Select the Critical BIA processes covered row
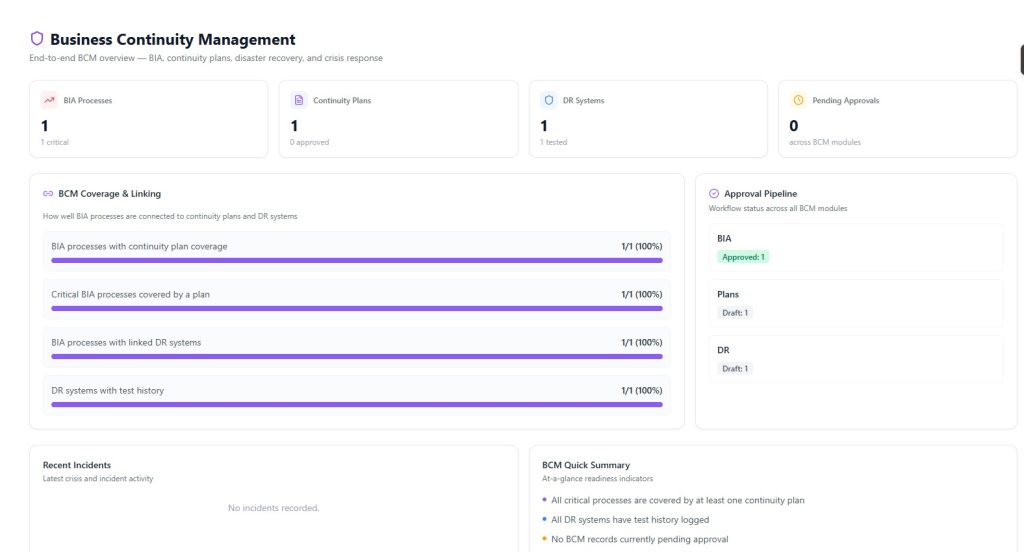1024x552 pixels. (x=357, y=299)
